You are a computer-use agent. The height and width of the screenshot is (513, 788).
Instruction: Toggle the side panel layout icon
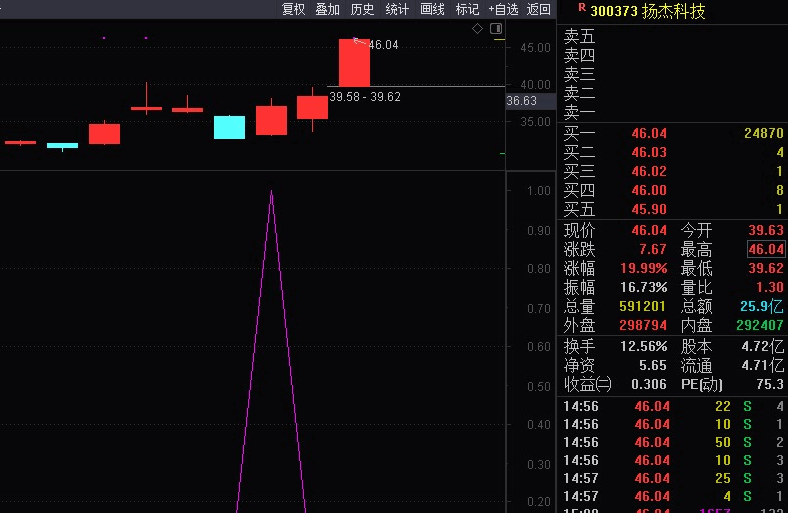coord(496,29)
